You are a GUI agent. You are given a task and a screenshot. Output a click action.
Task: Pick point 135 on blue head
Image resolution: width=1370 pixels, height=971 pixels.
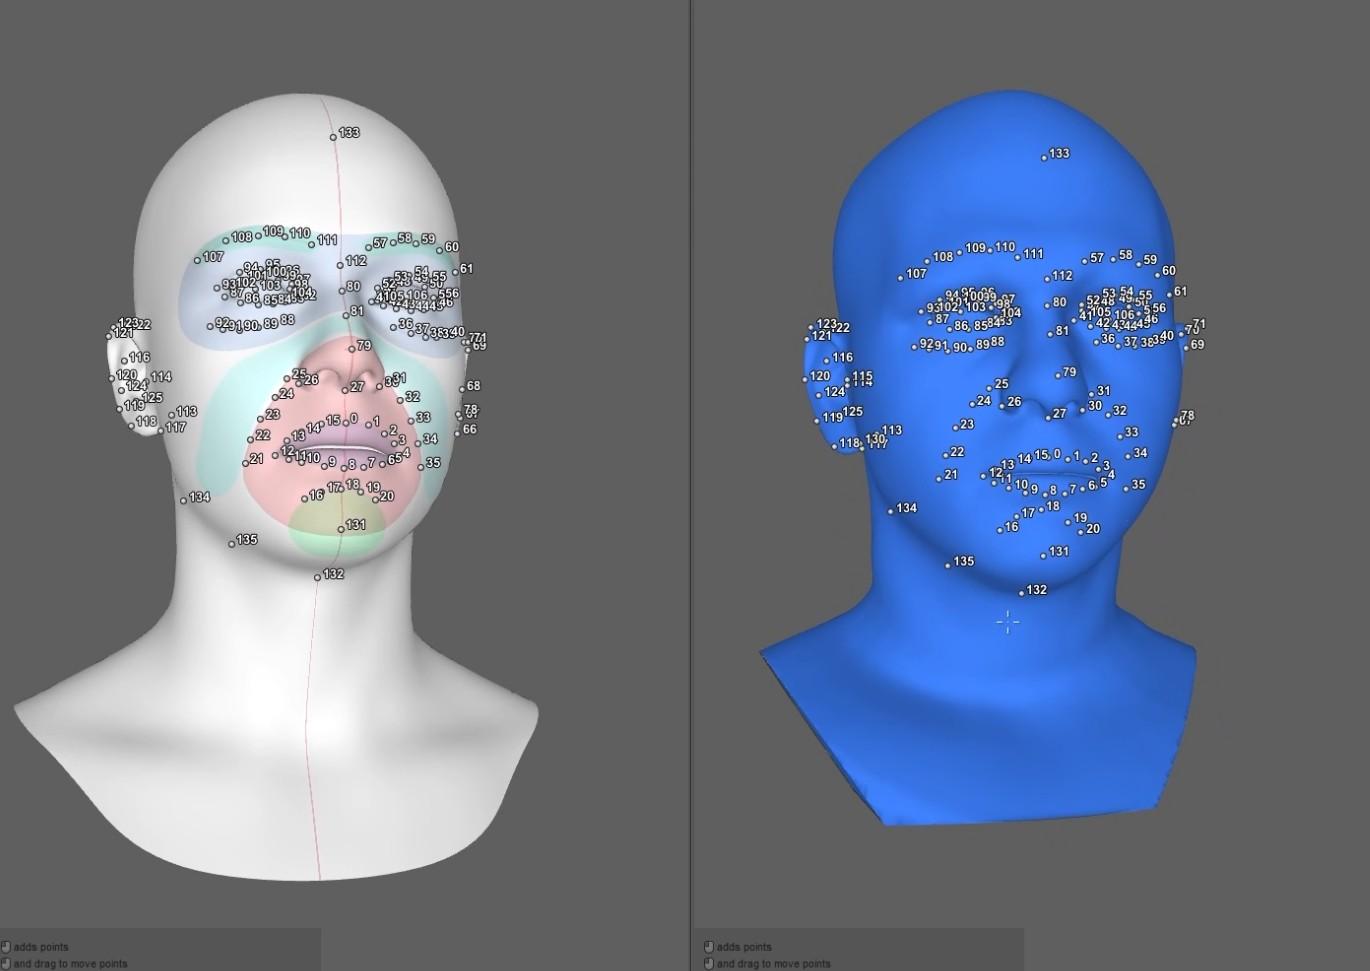(948, 566)
